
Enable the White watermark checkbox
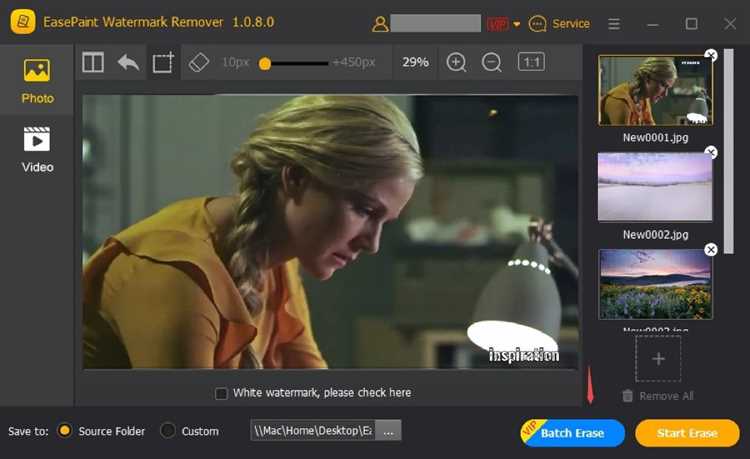[x=221, y=393]
